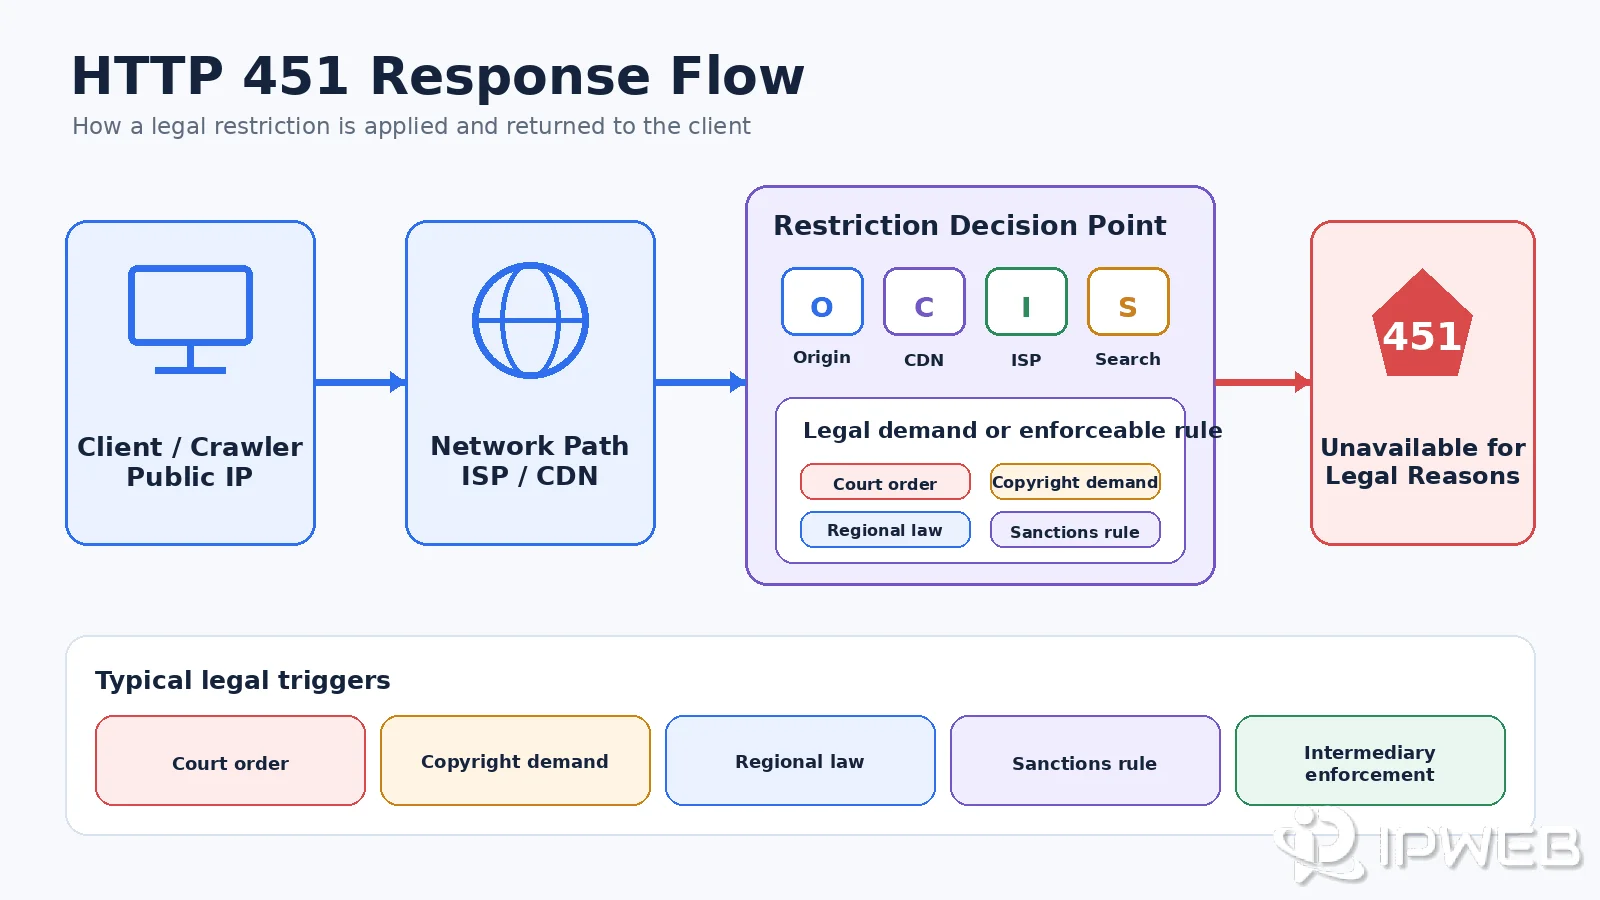
Task: Click the 'Origin' caption
Action: pos(822,357)
